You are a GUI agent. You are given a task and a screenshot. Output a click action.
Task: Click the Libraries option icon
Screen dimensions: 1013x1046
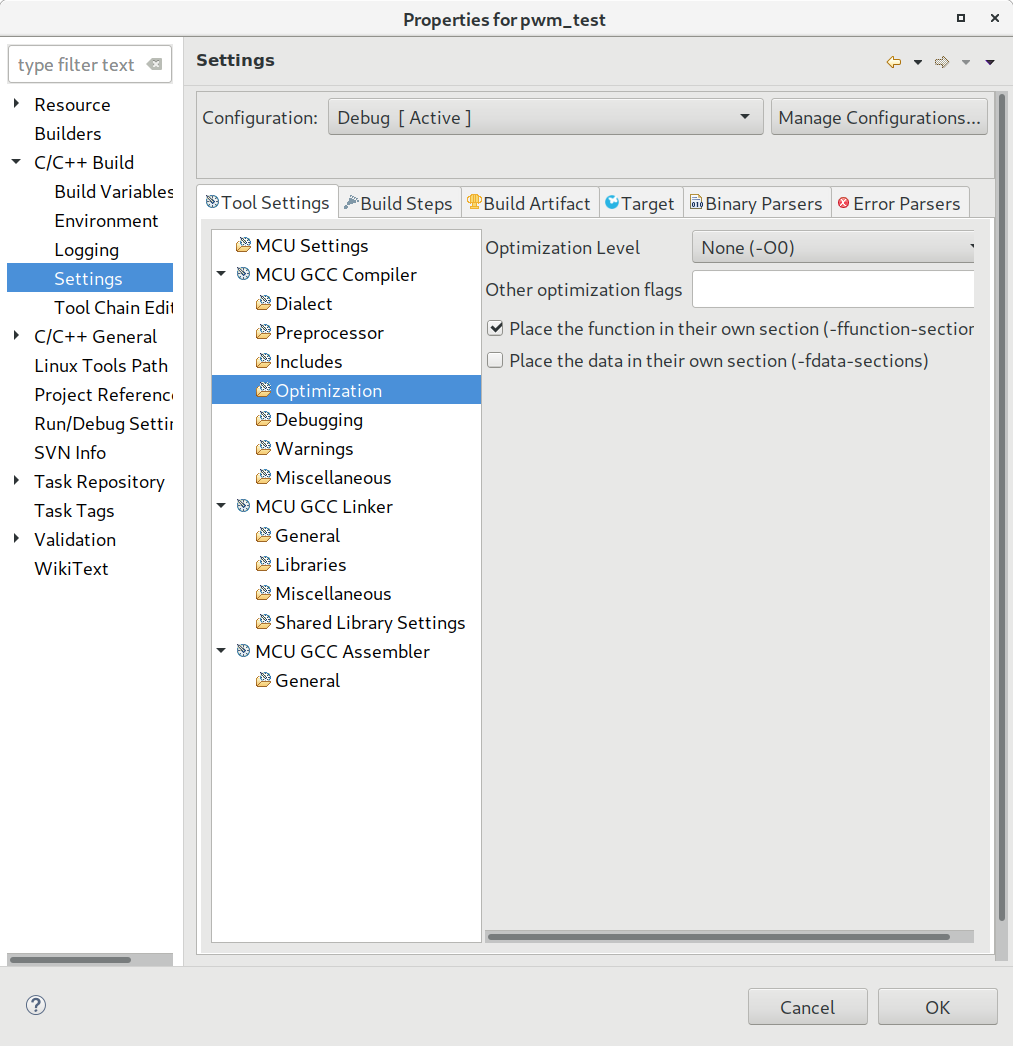pyautogui.click(x=264, y=564)
